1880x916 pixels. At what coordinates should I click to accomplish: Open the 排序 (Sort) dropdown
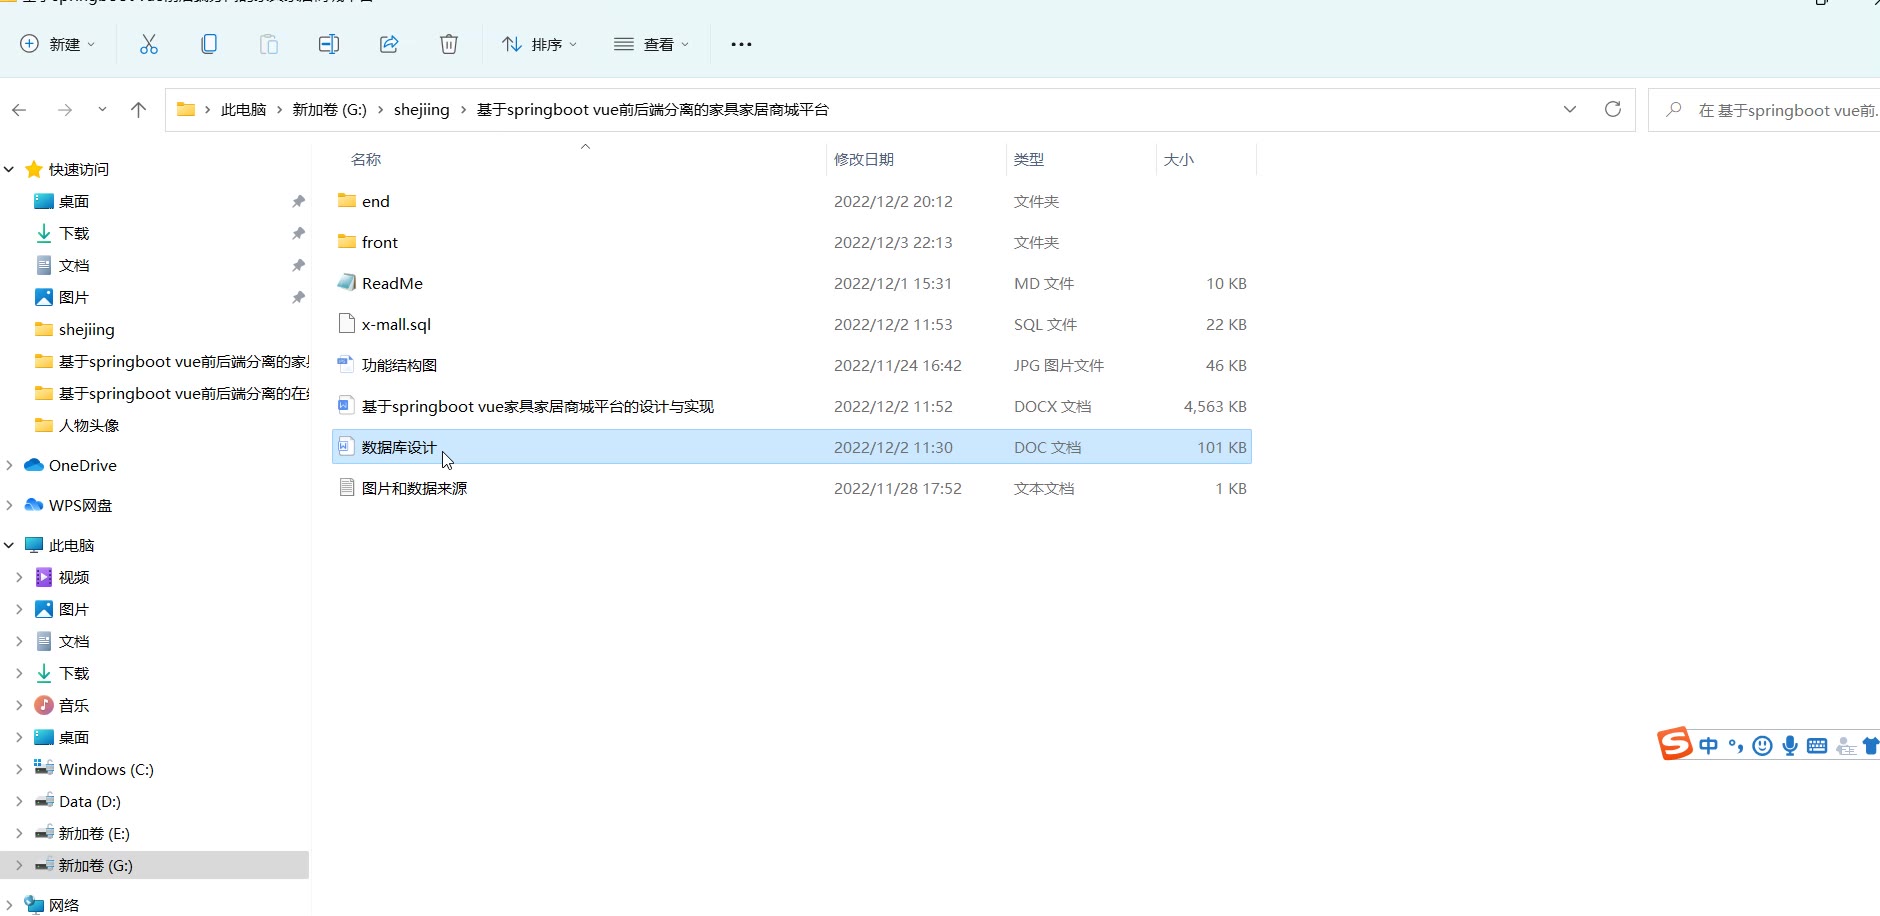(x=540, y=44)
